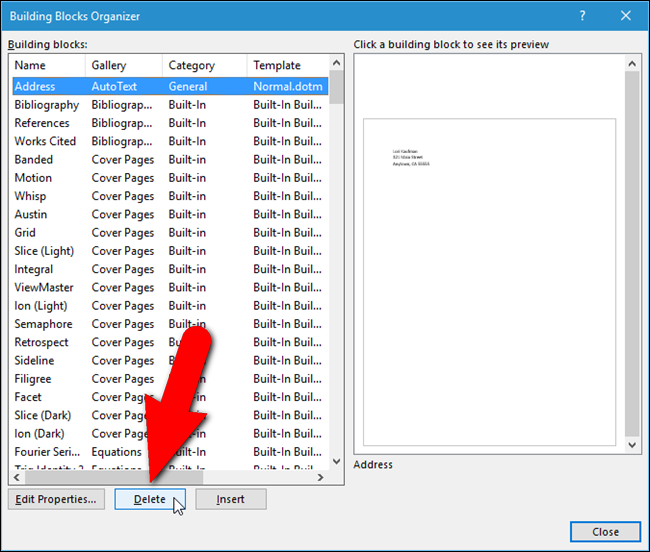The width and height of the screenshot is (650, 552).
Task: Select the Filigree cover page entry
Action: [170, 378]
